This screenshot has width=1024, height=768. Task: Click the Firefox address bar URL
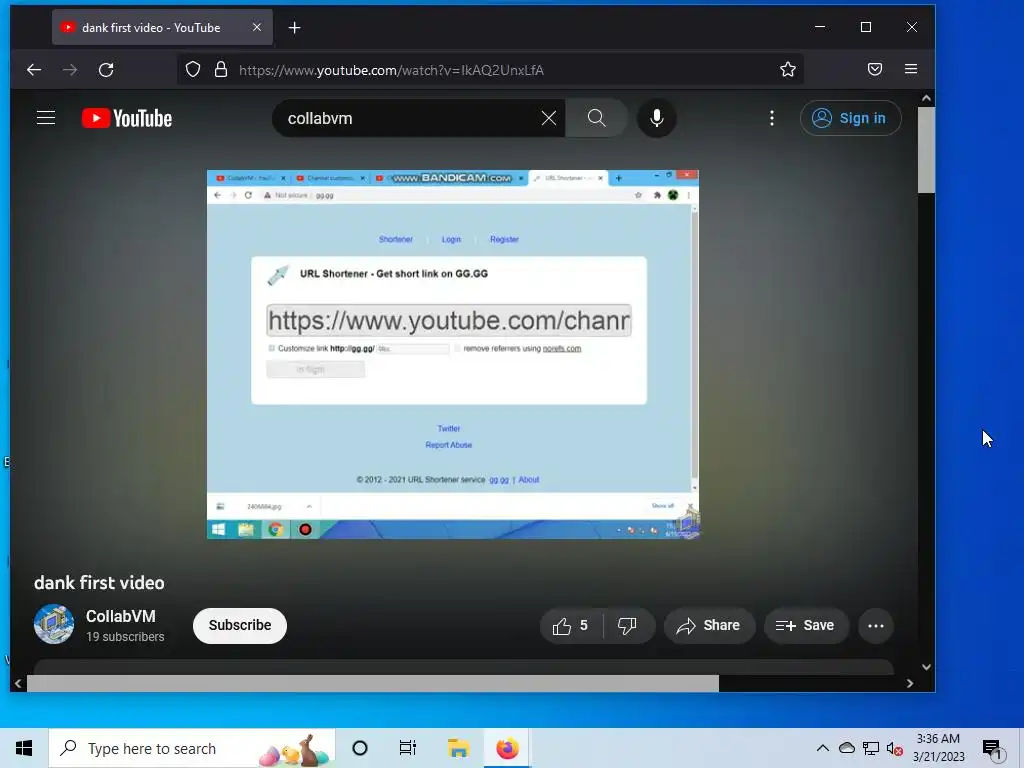[x=391, y=70]
